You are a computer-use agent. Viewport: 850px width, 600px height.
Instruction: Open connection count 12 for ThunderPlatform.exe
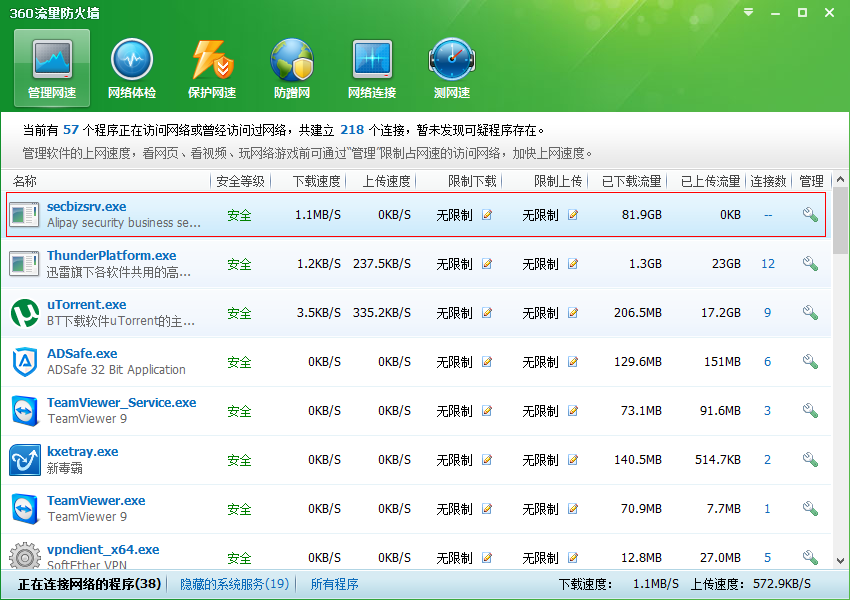click(768, 264)
